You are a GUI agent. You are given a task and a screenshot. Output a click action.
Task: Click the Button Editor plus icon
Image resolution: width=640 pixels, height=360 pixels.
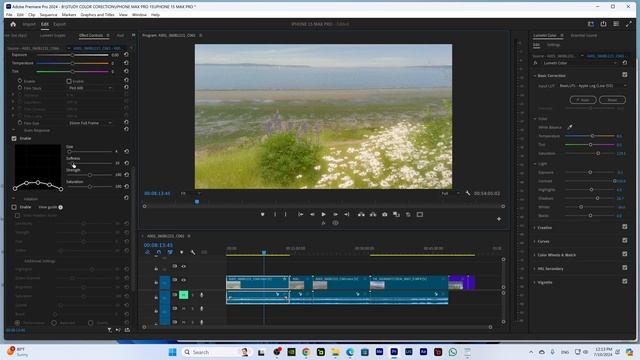pos(499,219)
